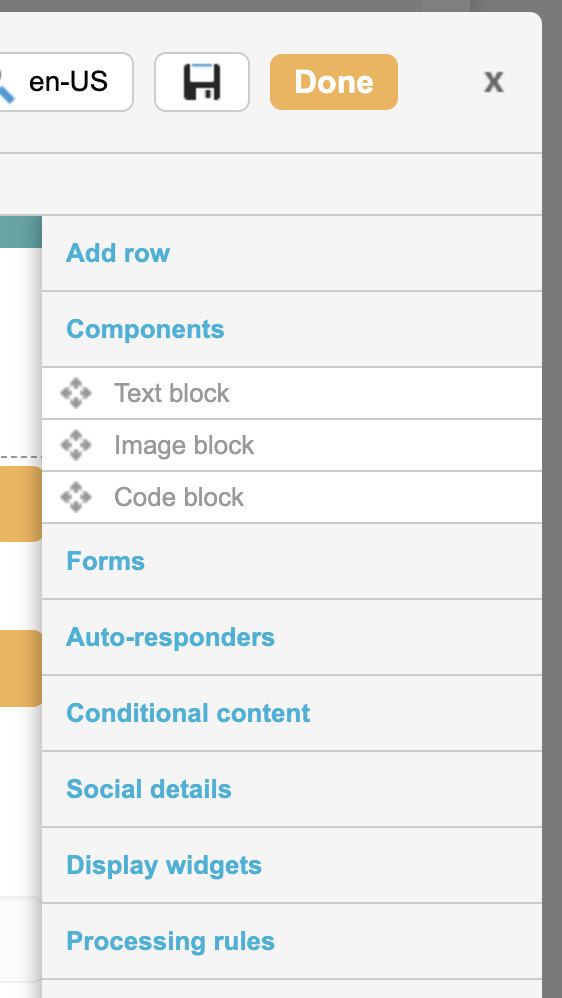
Task: Click the move icon beside Image block
Action: tap(76, 445)
